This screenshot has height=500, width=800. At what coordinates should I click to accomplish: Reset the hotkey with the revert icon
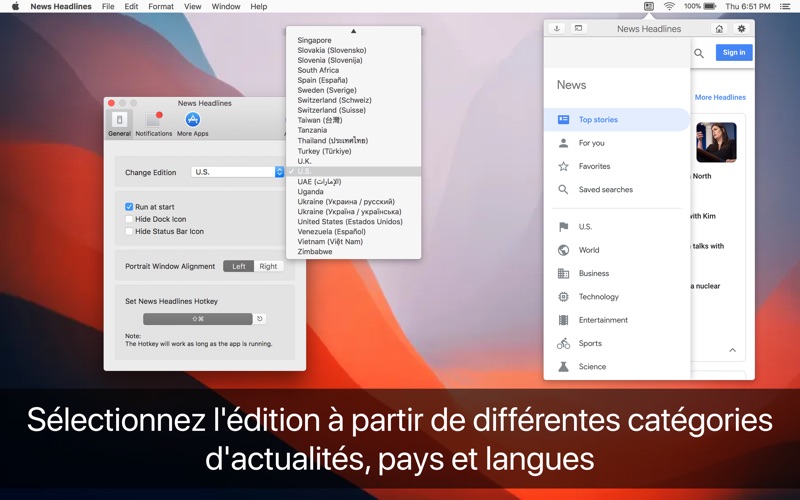pos(260,319)
